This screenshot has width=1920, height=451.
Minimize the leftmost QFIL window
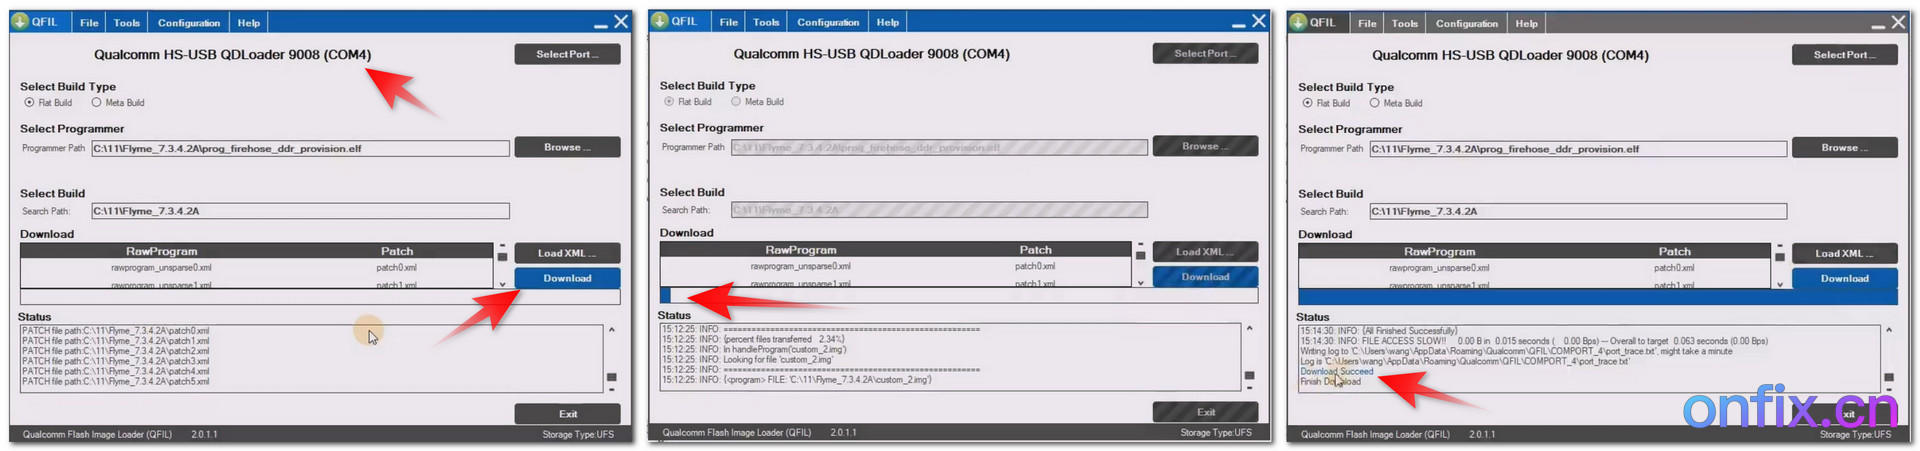(600, 23)
